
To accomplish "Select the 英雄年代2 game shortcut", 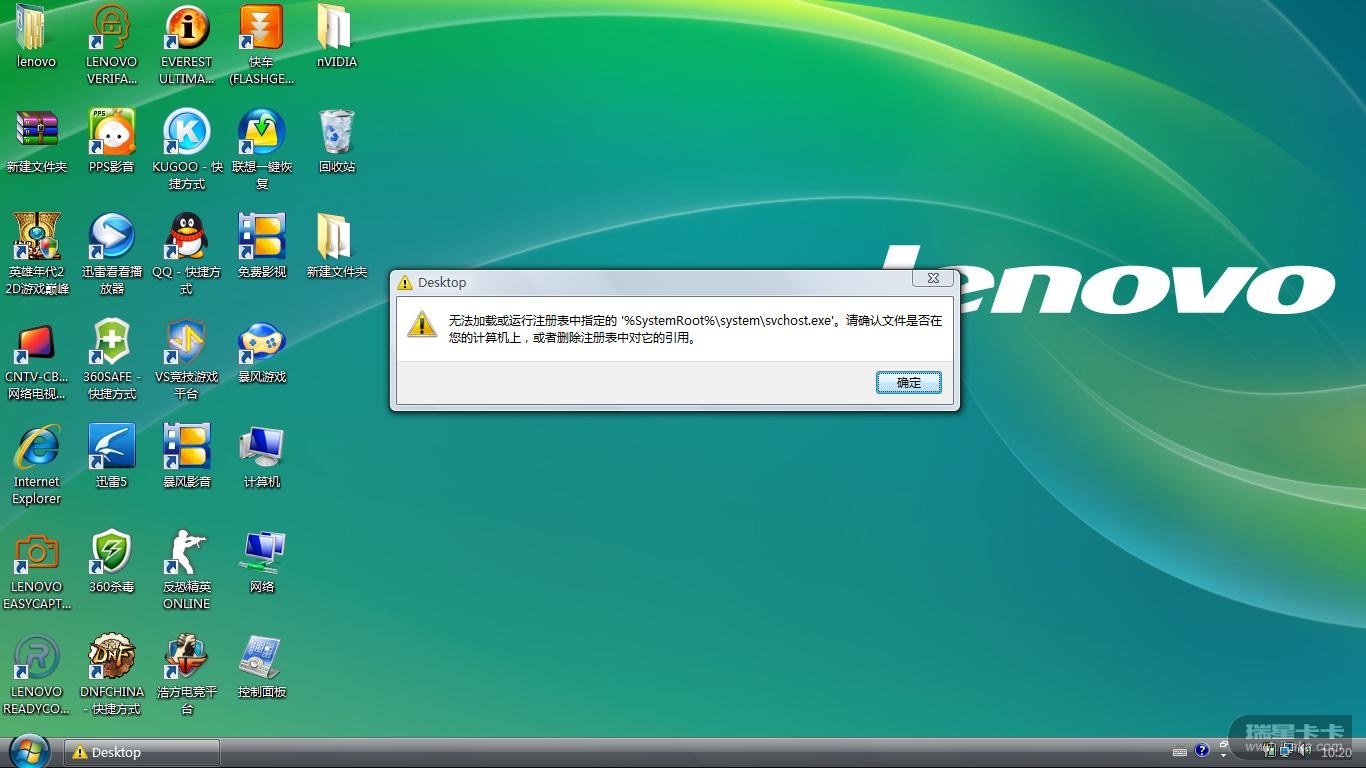I will pos(37,236).
